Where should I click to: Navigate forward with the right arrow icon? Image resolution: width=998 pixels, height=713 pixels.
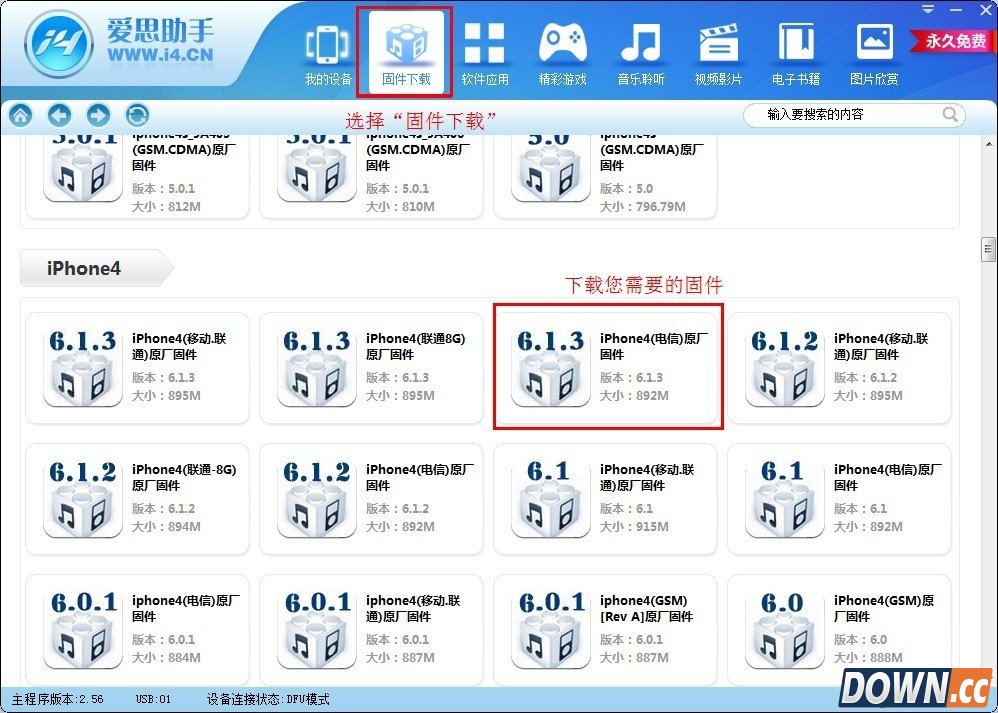point(98,115)
